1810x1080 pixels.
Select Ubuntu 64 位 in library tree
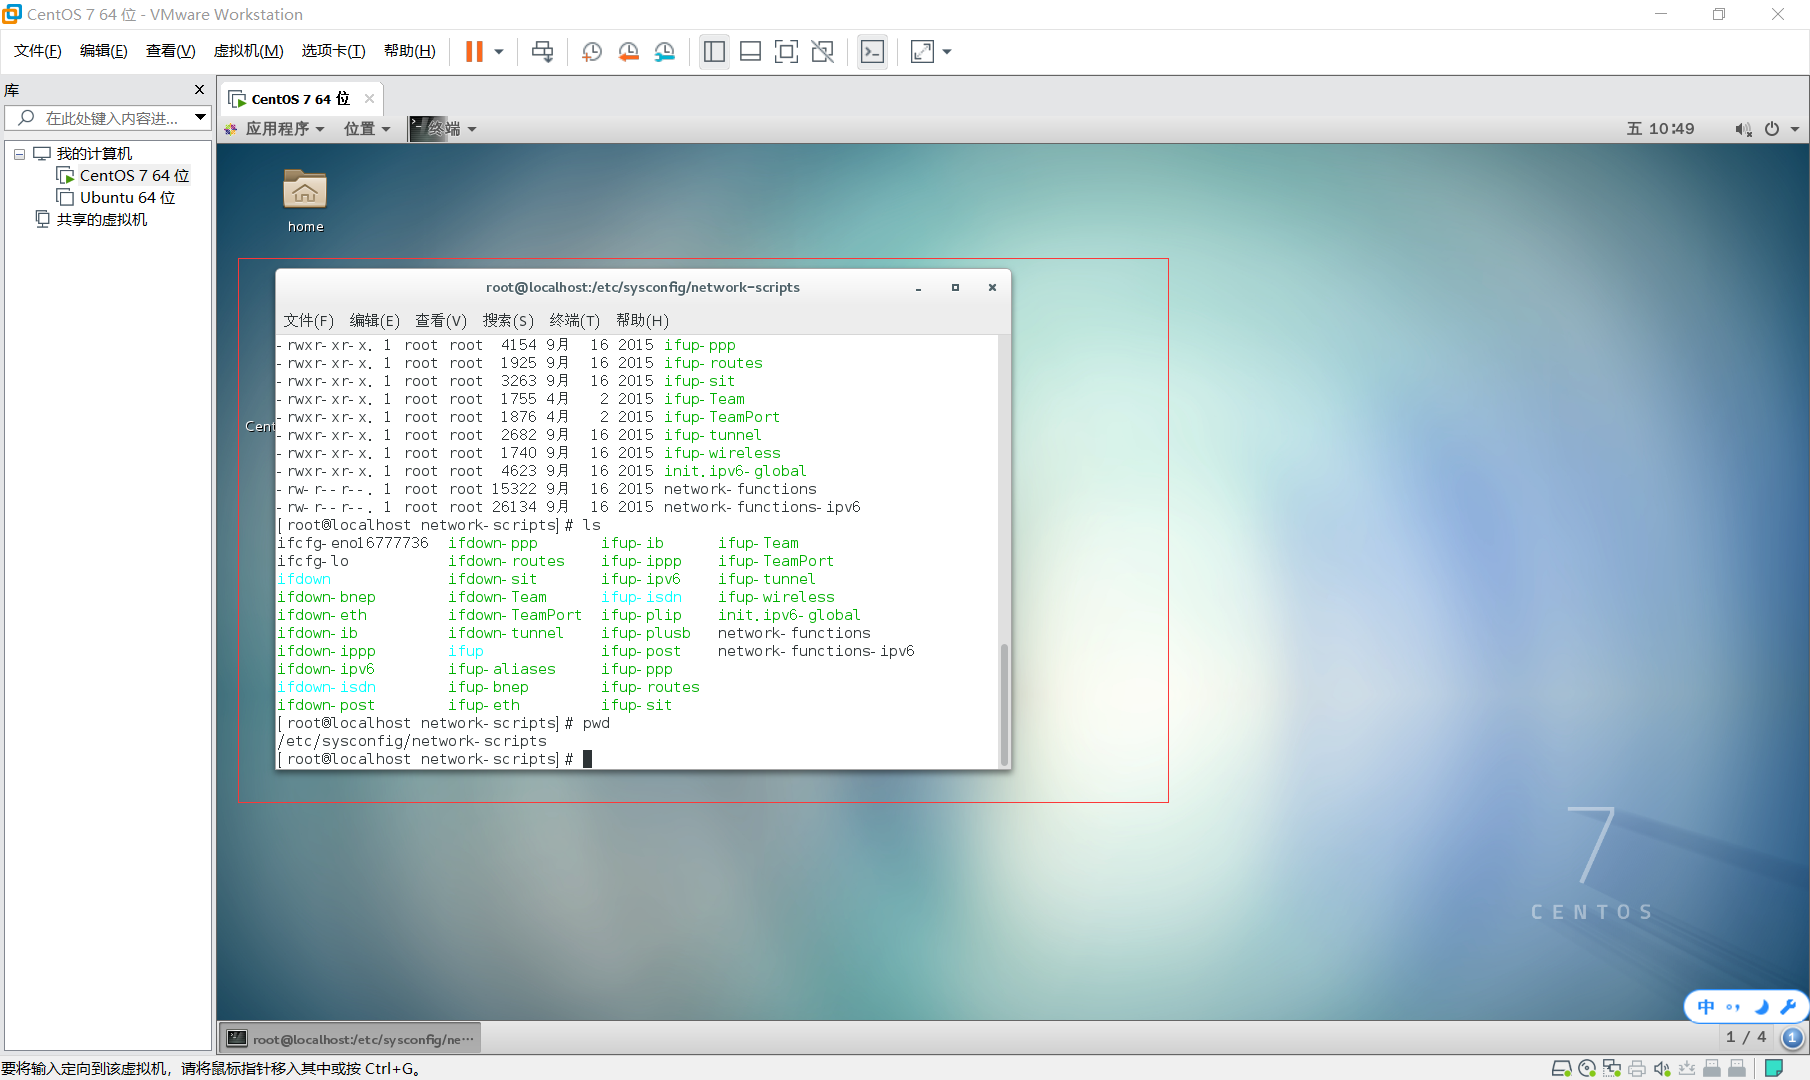(x=116, y=198)
